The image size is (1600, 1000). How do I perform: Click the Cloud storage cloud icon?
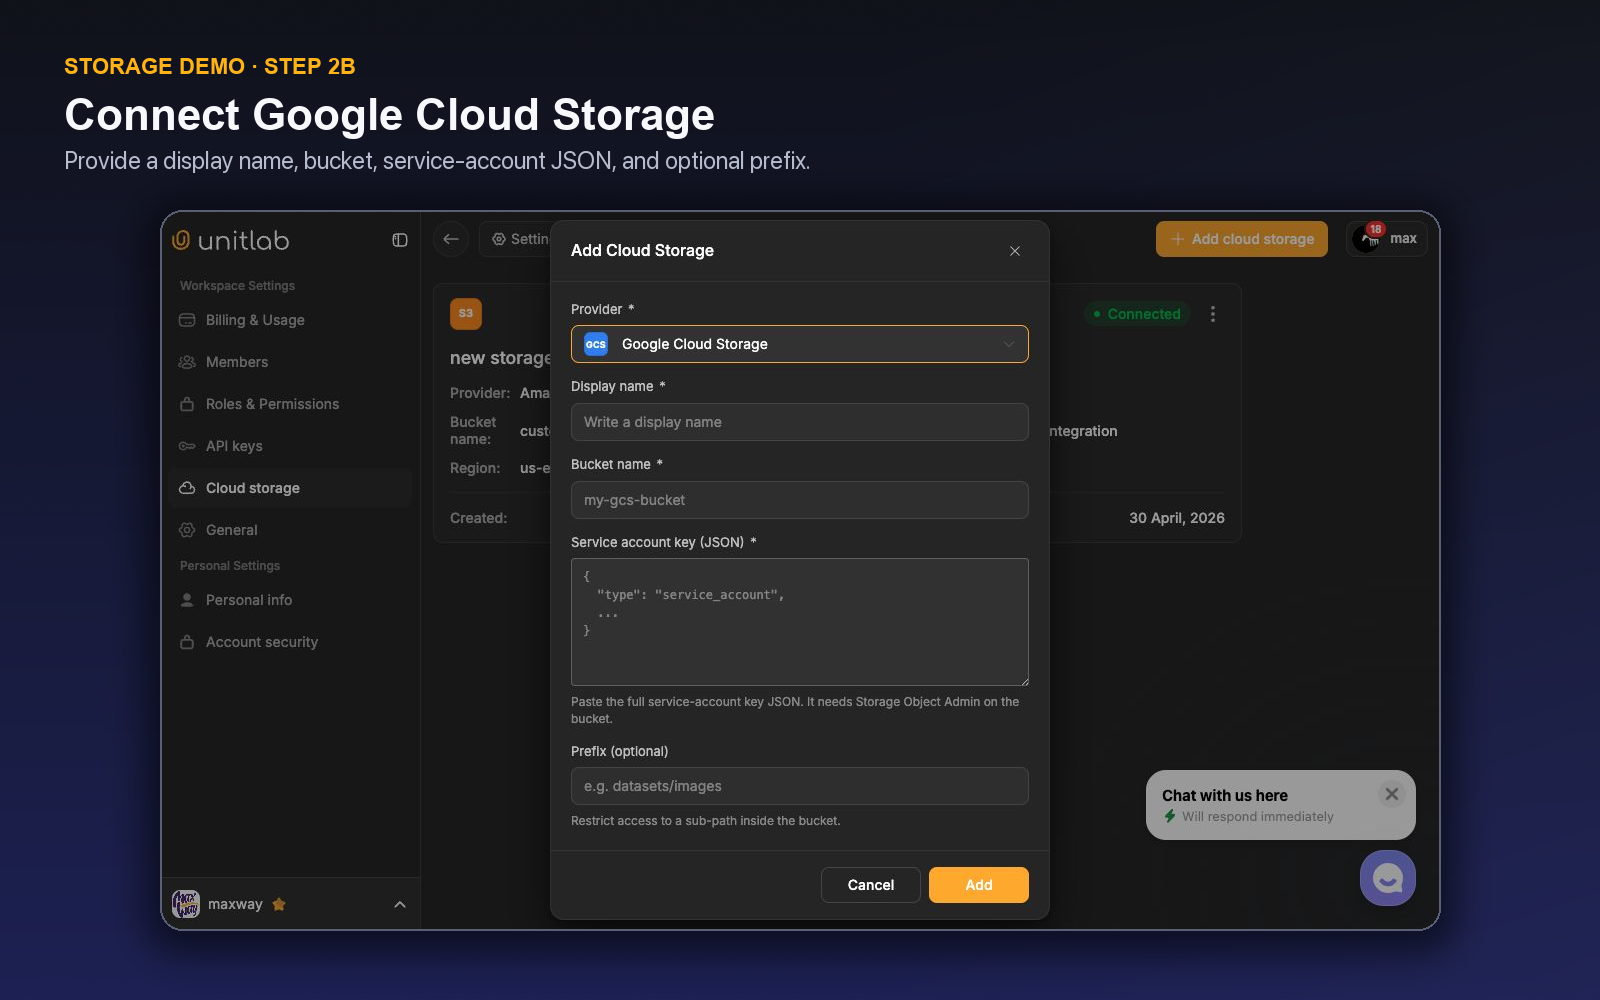187,488
